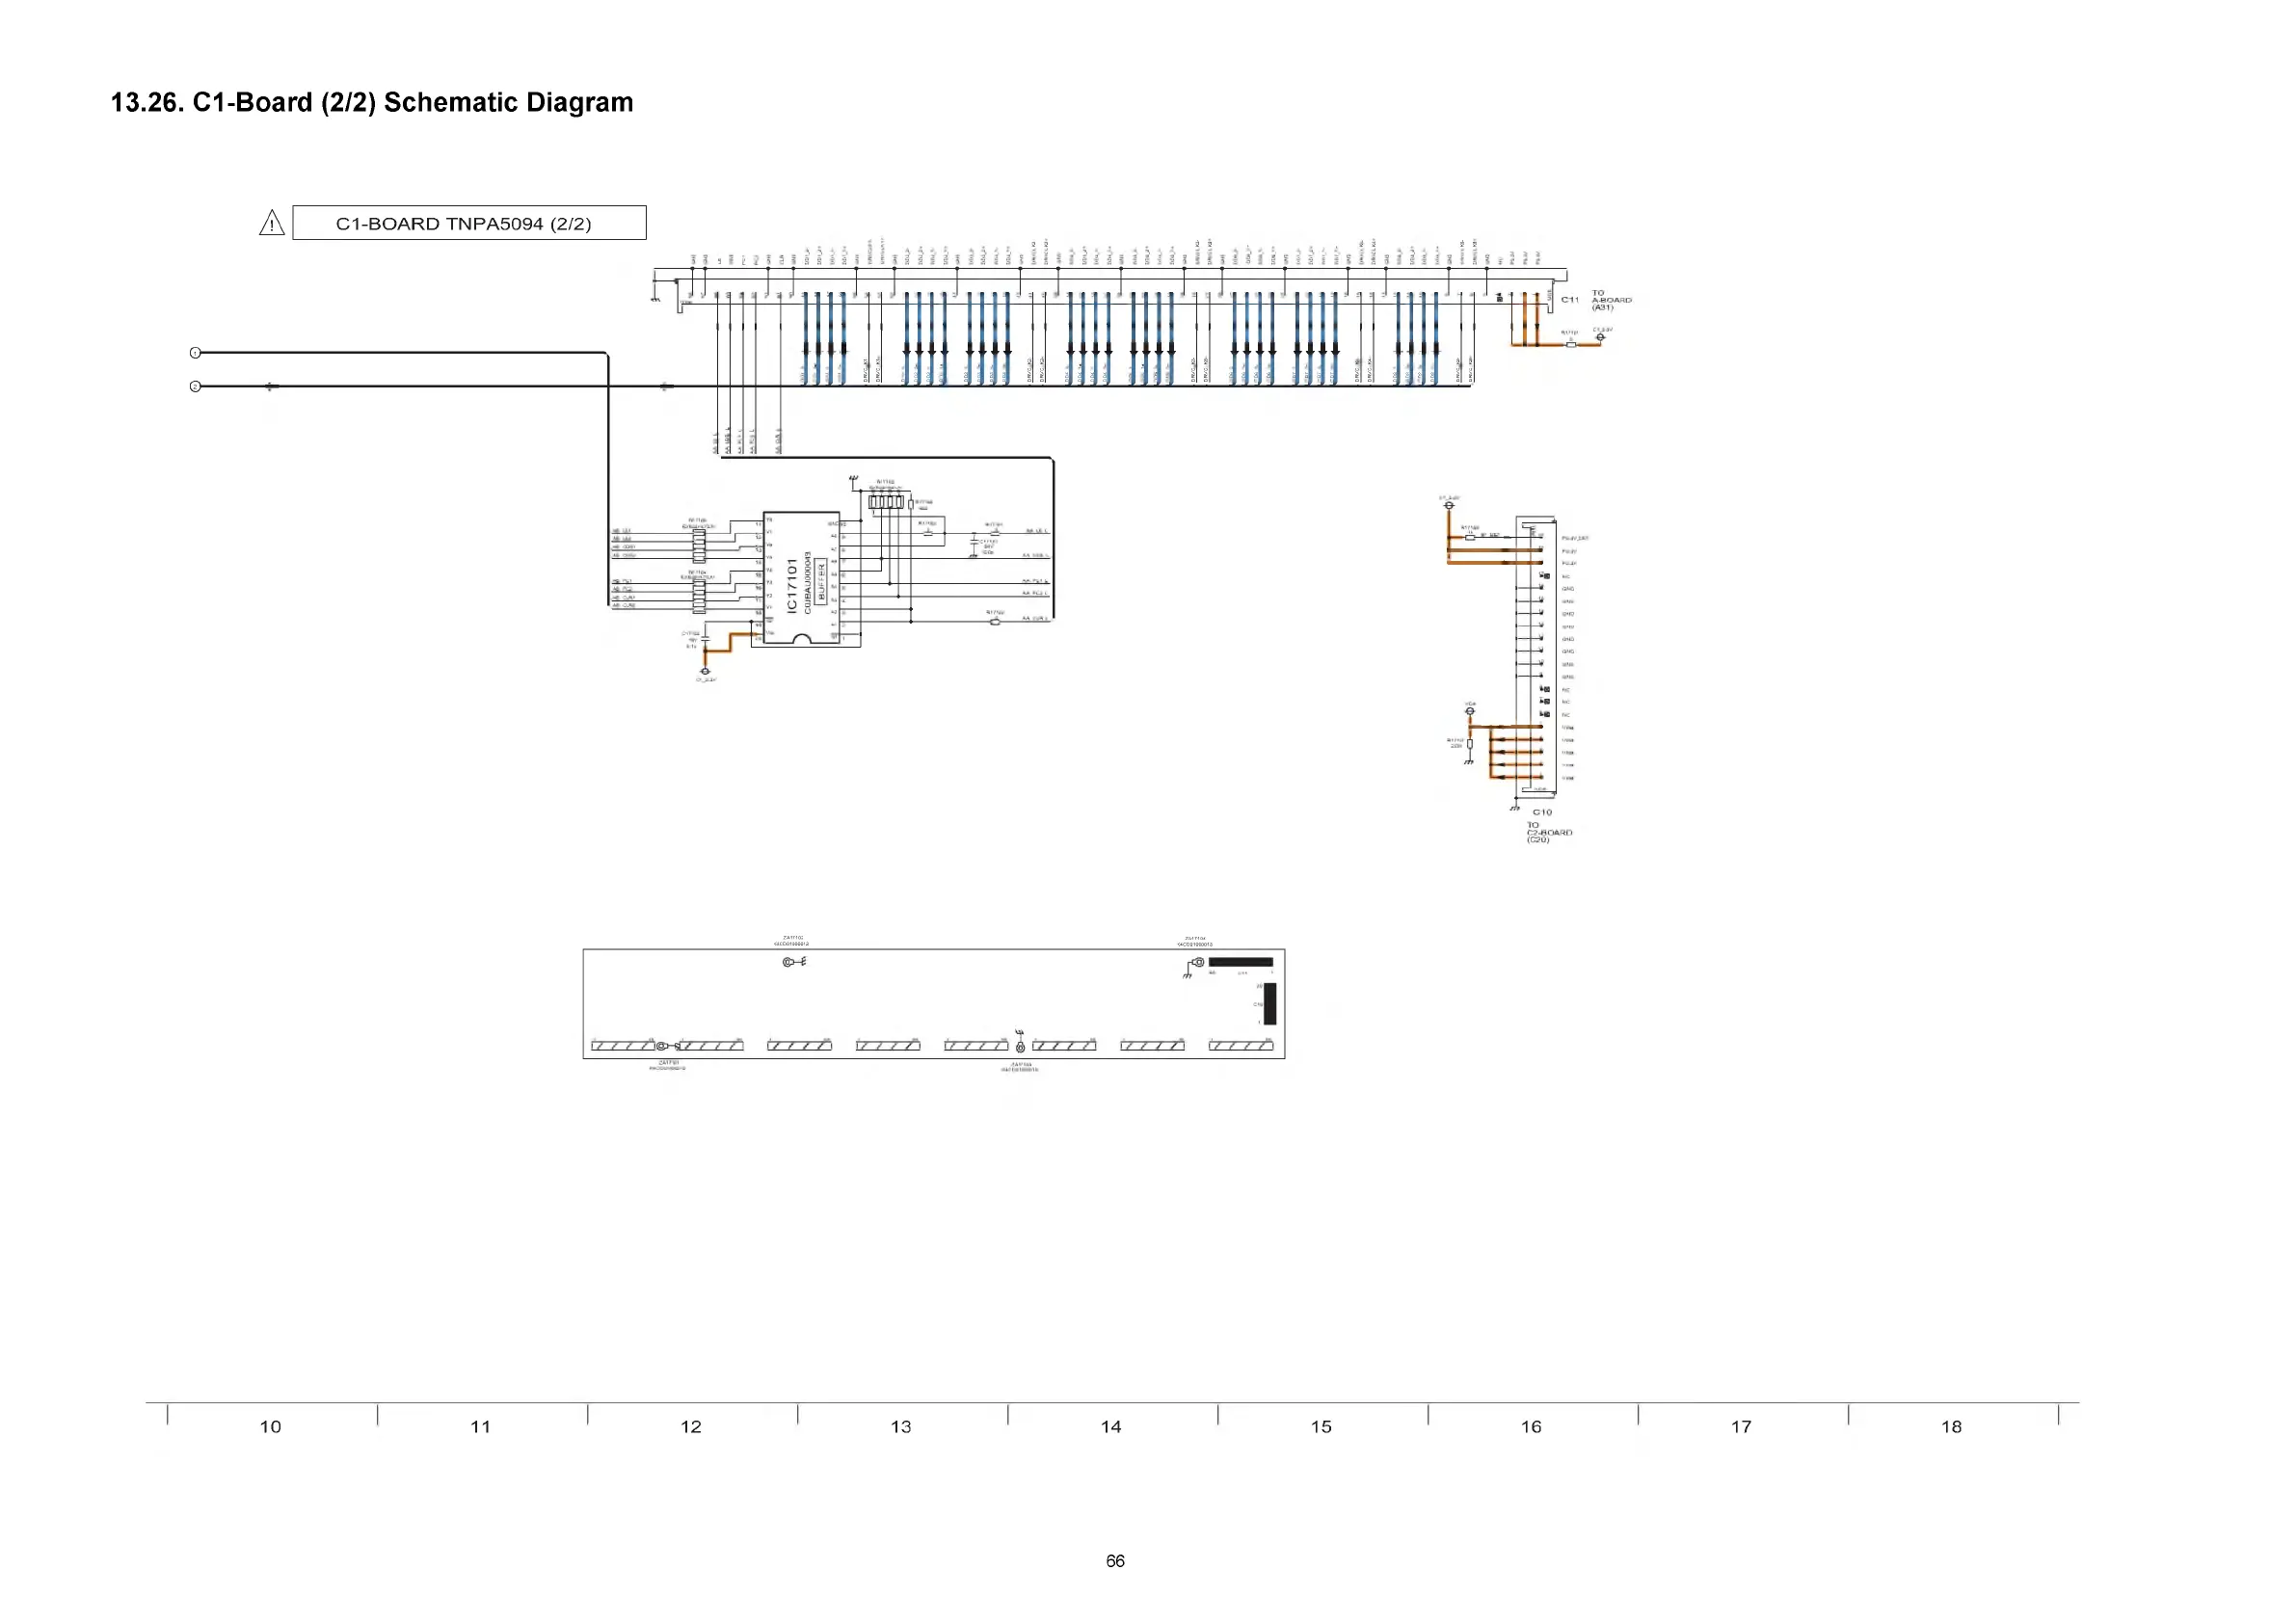Click the ZA17104 grounded terminal symbol
The height and width of the screenshot is (1623, 2296).
[x=1197, y=963]
